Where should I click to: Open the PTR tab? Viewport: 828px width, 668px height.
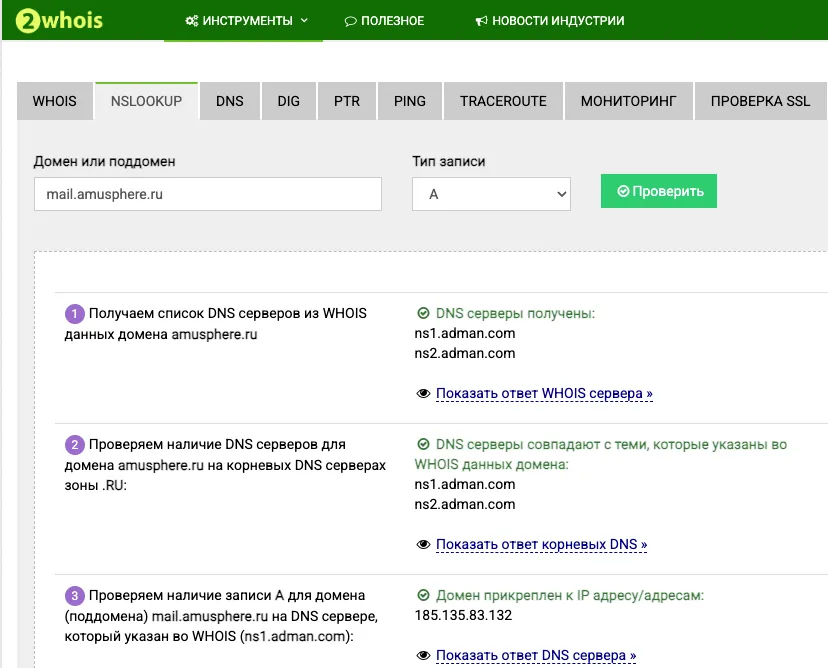pyautogui.click(x=347, y=101)
